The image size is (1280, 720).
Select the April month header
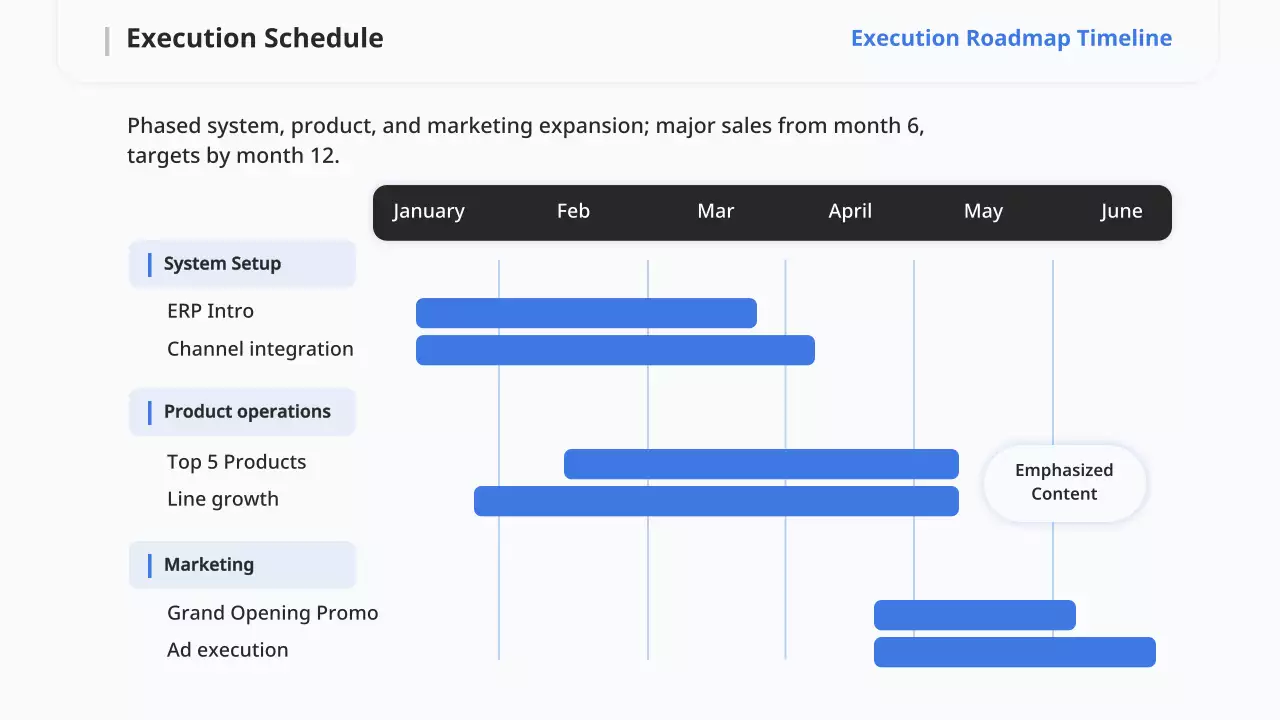pos(850,211)
